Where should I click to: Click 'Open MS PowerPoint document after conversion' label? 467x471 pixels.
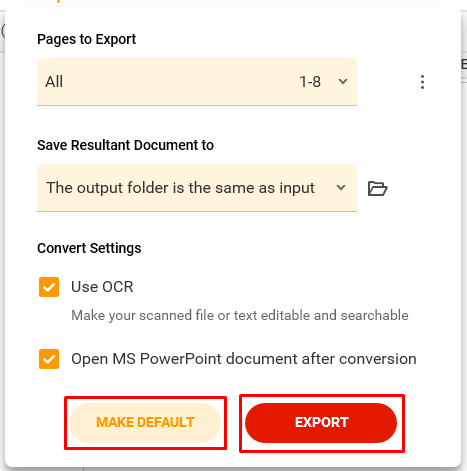click(244, 359)
